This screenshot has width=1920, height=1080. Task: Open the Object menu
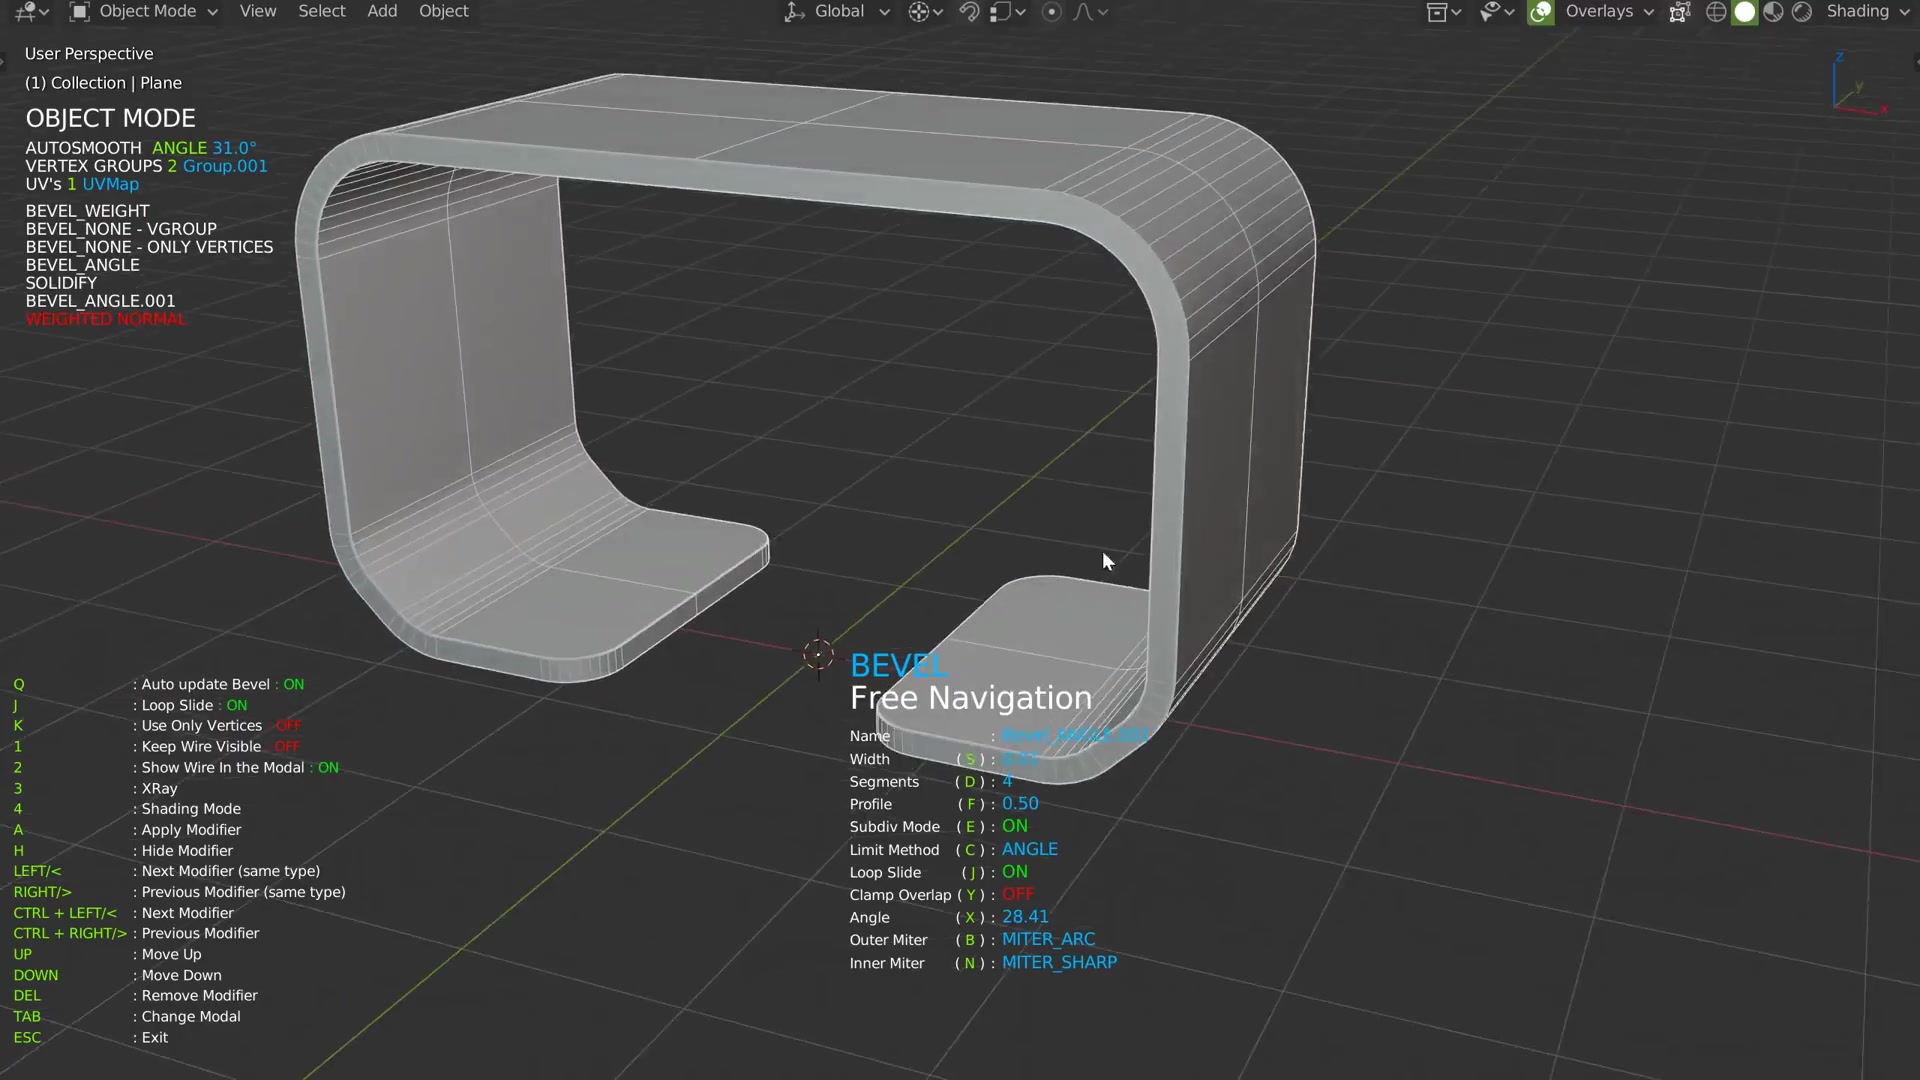coord(443,11)
